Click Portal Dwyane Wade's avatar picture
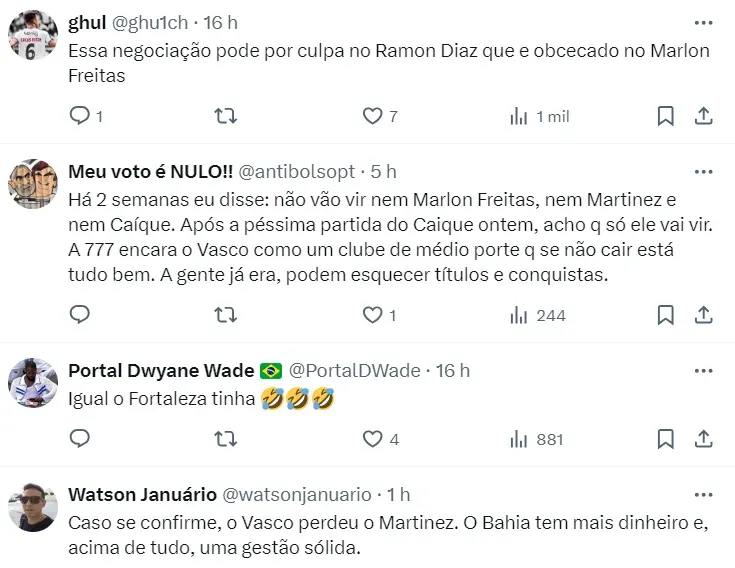Viewport: 735px width, 568px height. pyautogui.click(x=33, y=381)
